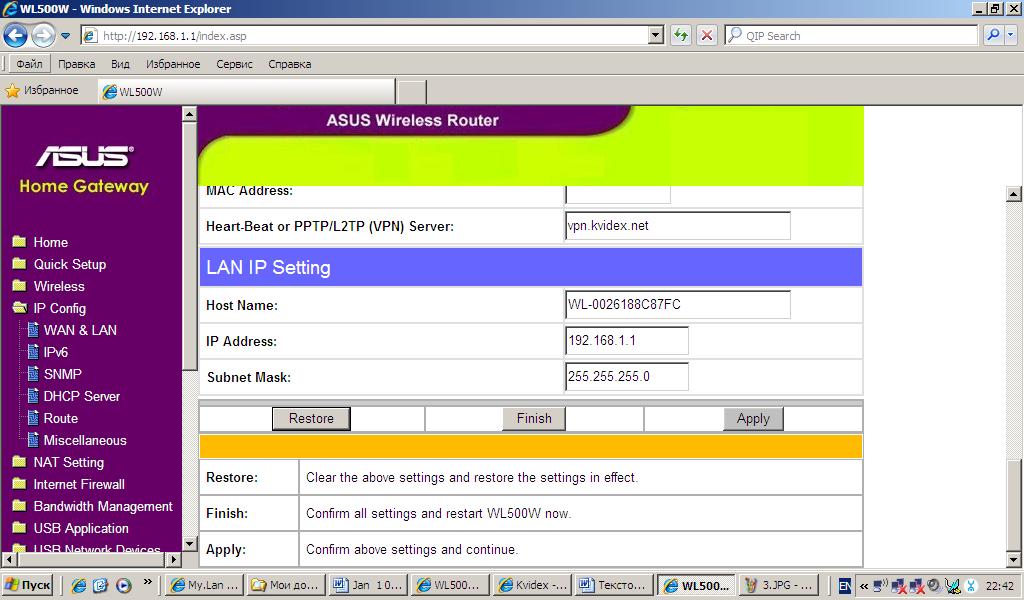
Task: Click the Finish button
Action: click(x=534, y=418)
